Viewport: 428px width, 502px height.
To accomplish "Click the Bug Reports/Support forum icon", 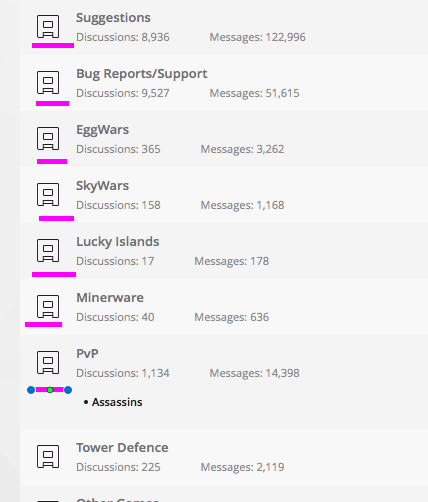I will [x=48, y=82].
